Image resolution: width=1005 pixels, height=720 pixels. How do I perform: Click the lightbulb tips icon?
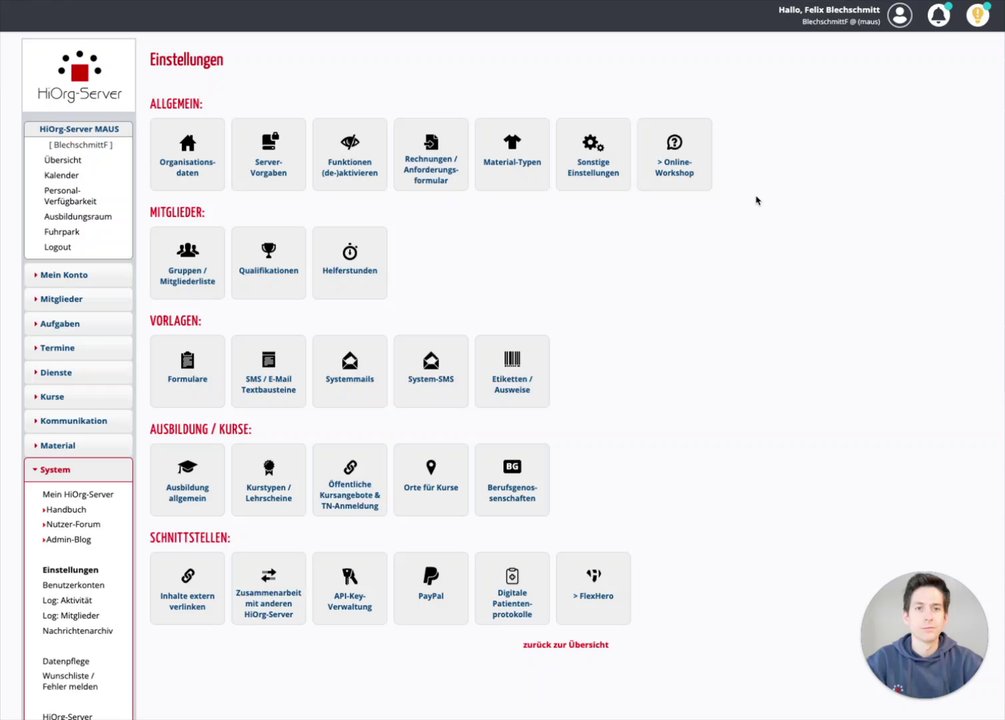(x=978, y=15)
